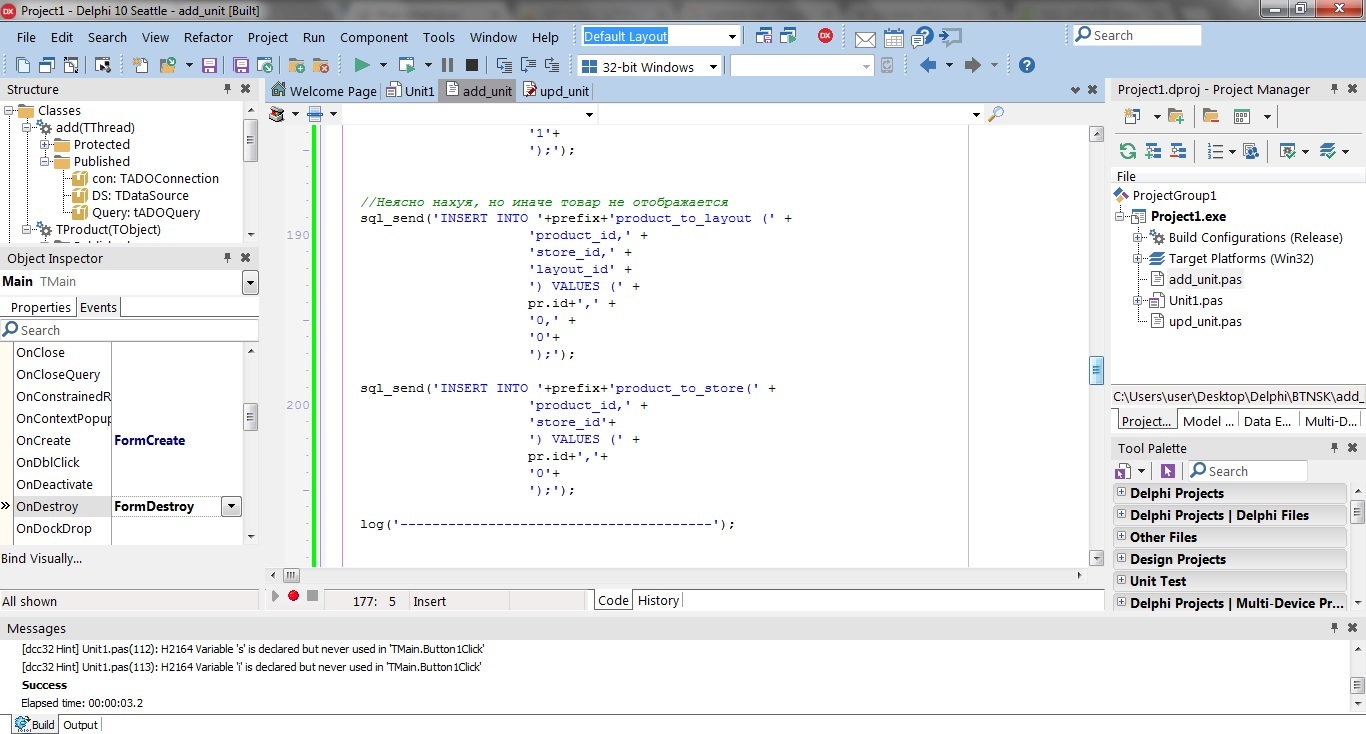Click the IDE Search box at top right

1137,35
